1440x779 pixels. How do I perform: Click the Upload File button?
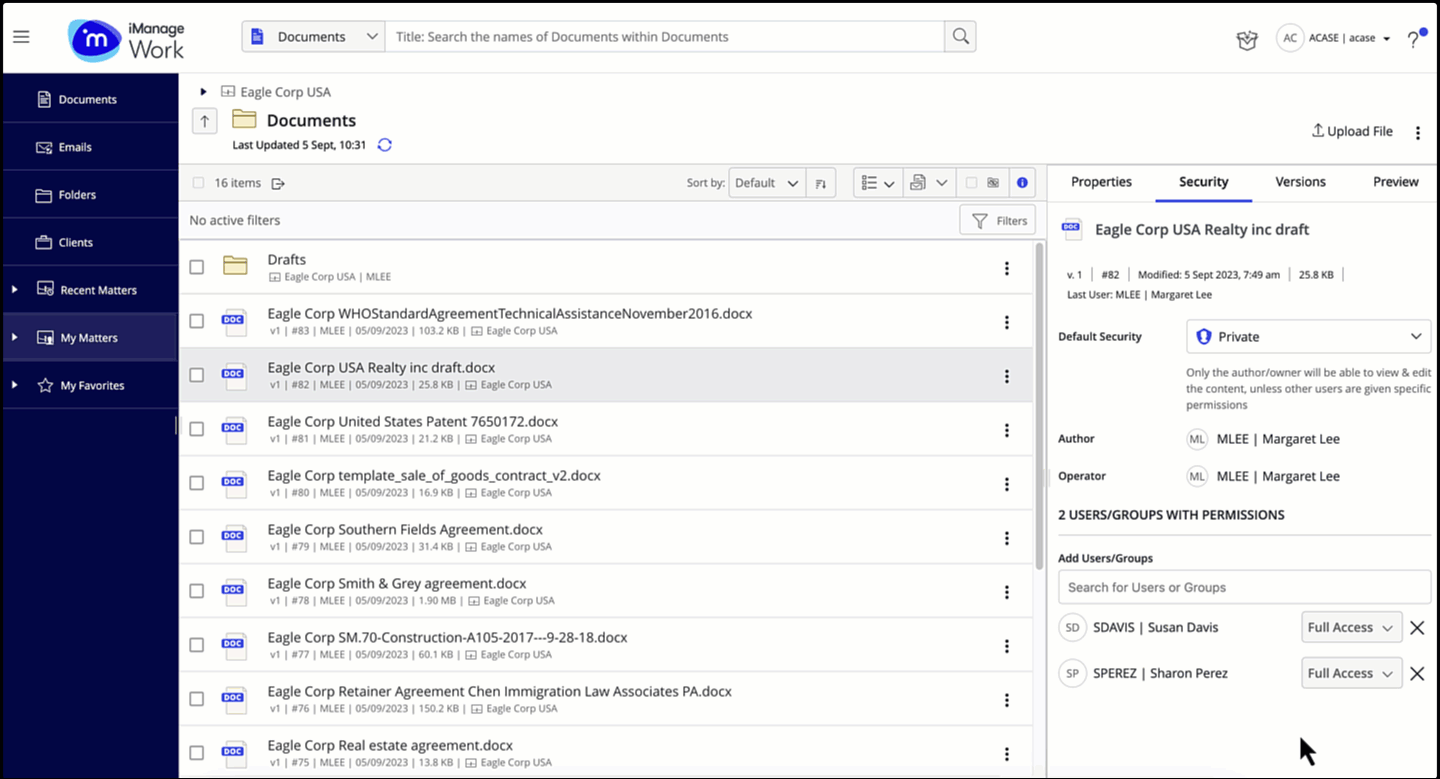click(1352, 131)
